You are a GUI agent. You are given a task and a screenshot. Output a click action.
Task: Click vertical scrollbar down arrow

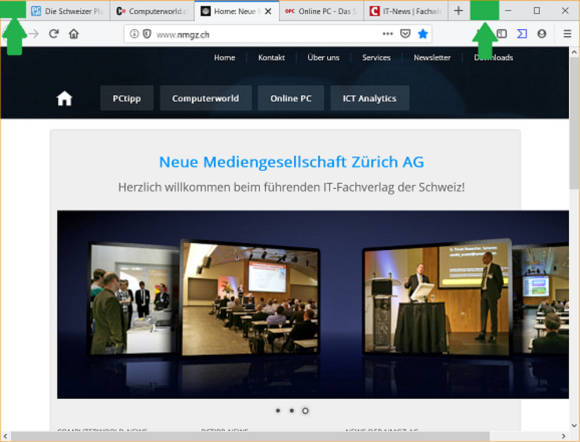pyautogui.click(x=574, y=426)
